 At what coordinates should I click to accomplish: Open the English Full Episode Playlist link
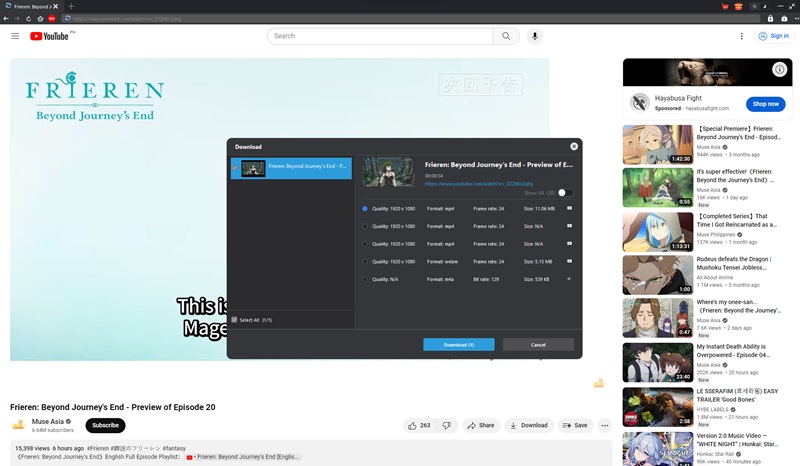click(244, 457)
